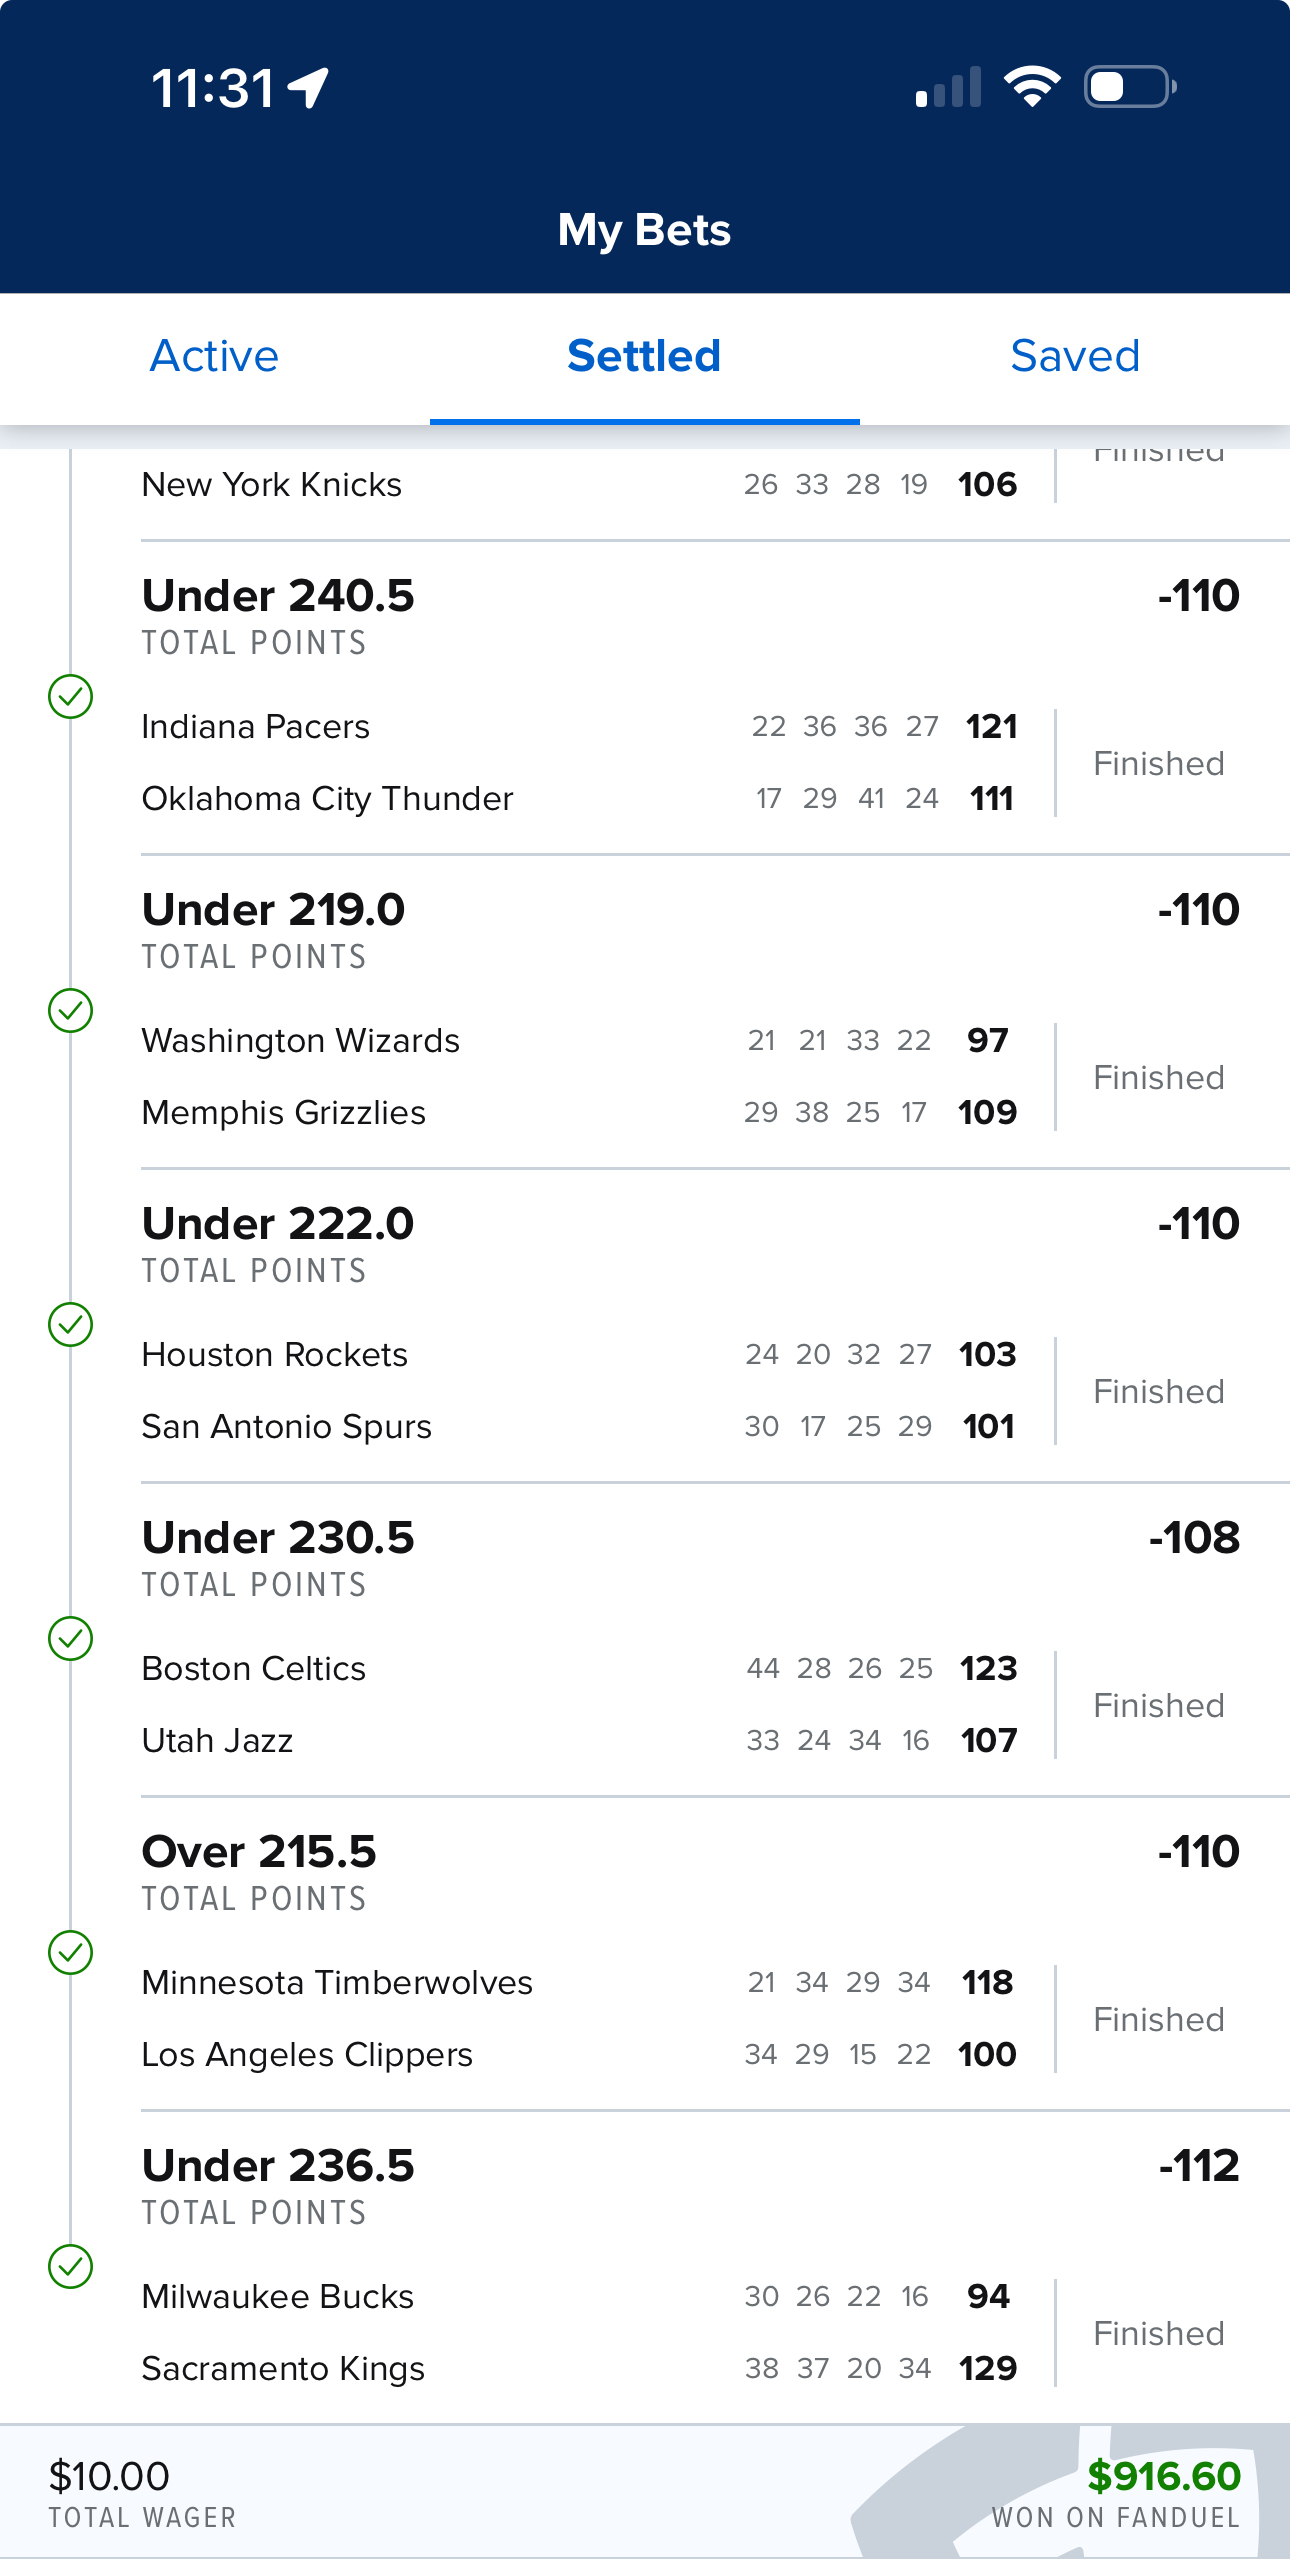Tap the green check icon beside Under 236.5
The height and width of the screenshot is (2559, 1290).
coord(71,2266)
